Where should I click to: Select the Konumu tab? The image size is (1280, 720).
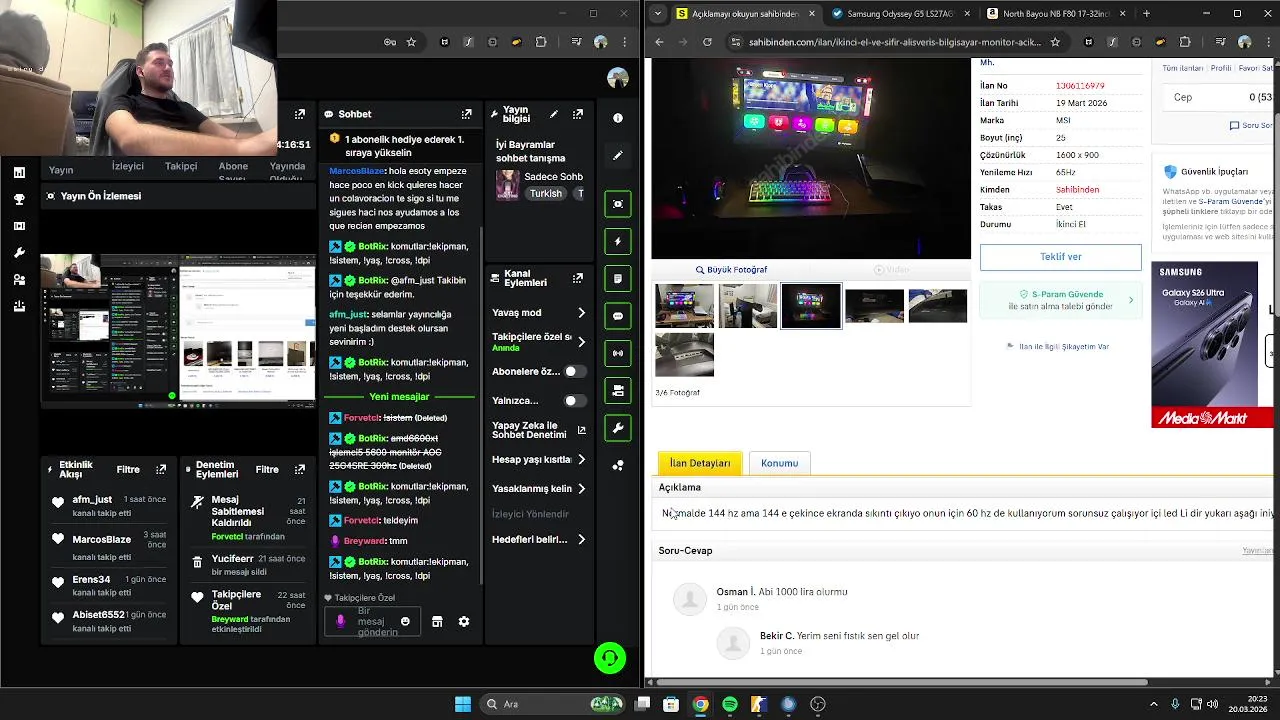tap(779, 463)
